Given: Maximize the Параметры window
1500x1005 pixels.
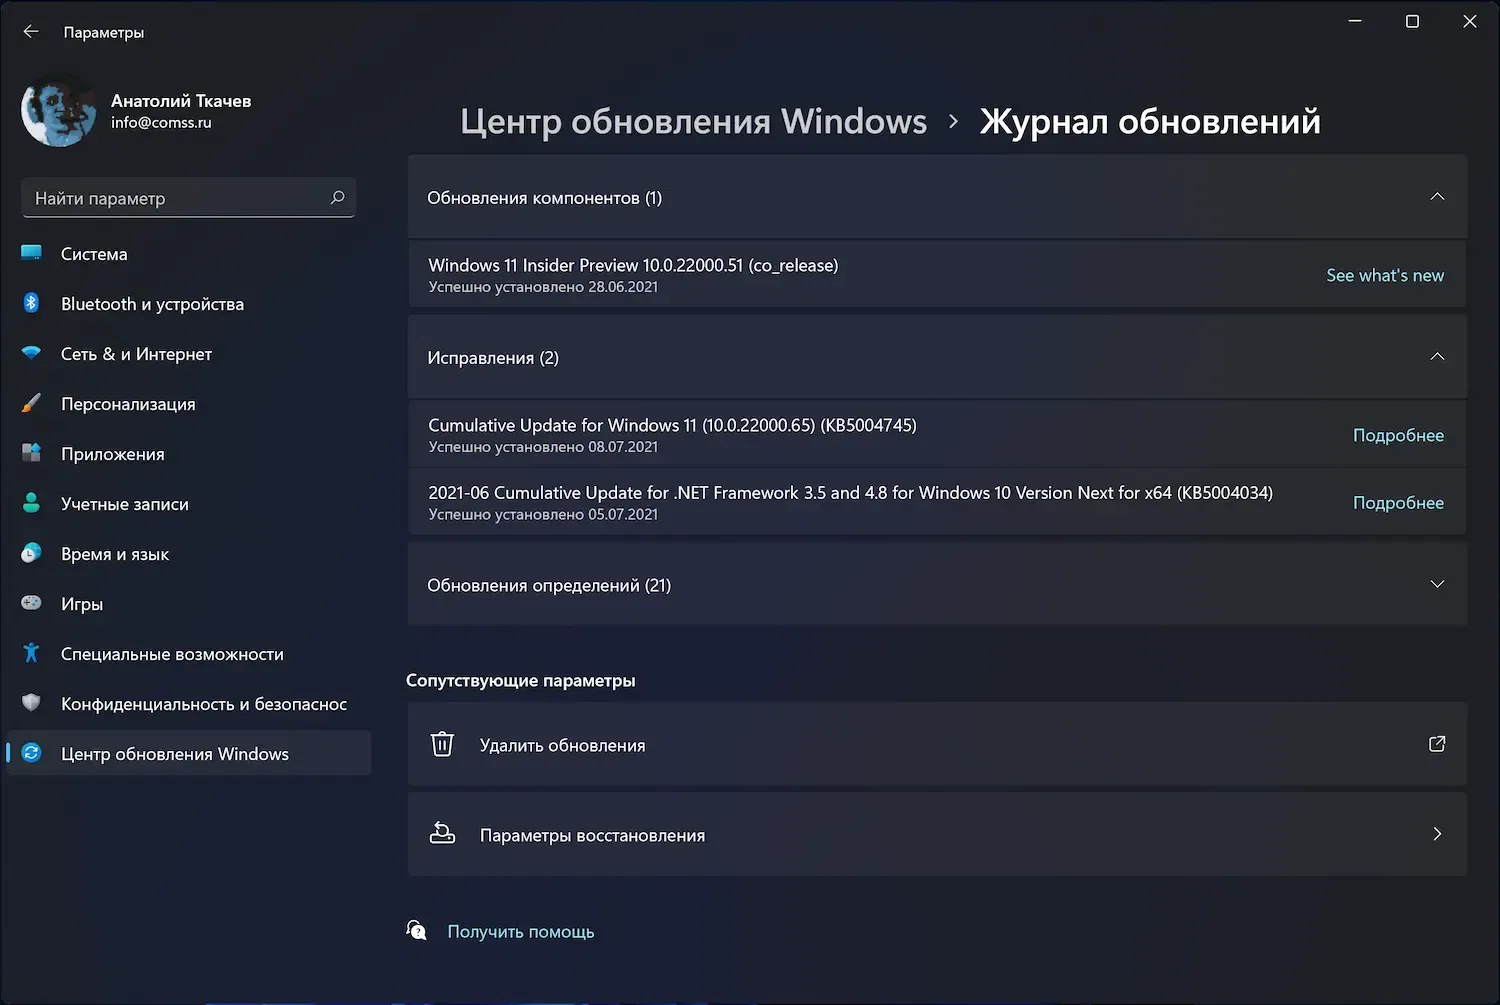Looking at the screenshot, I should (x=1412, y=21).
